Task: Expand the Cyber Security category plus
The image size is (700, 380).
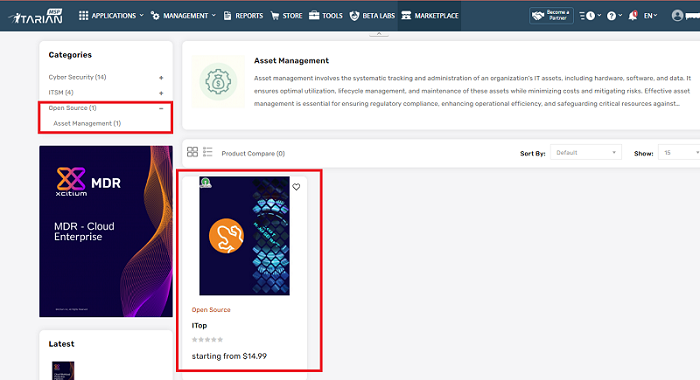Action: pyautogui.click(x=161, y=78)
